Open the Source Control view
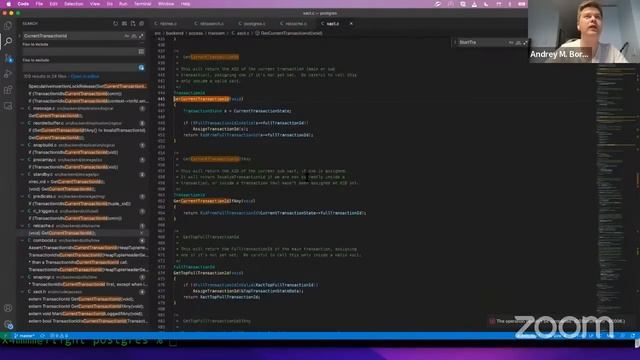Viewport: 640px width, 360px height. point(8,58)
